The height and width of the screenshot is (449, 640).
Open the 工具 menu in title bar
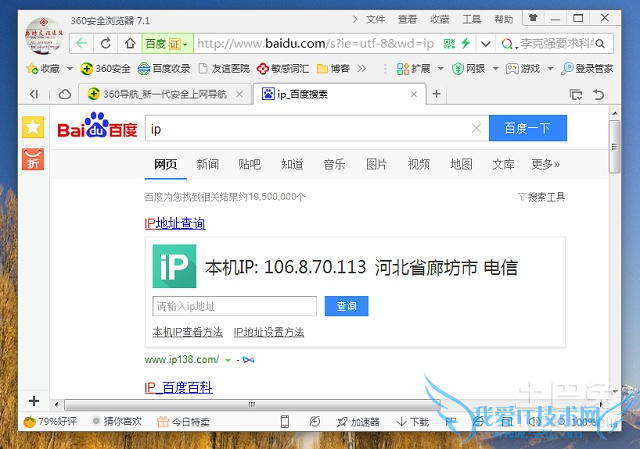(471, 19)
